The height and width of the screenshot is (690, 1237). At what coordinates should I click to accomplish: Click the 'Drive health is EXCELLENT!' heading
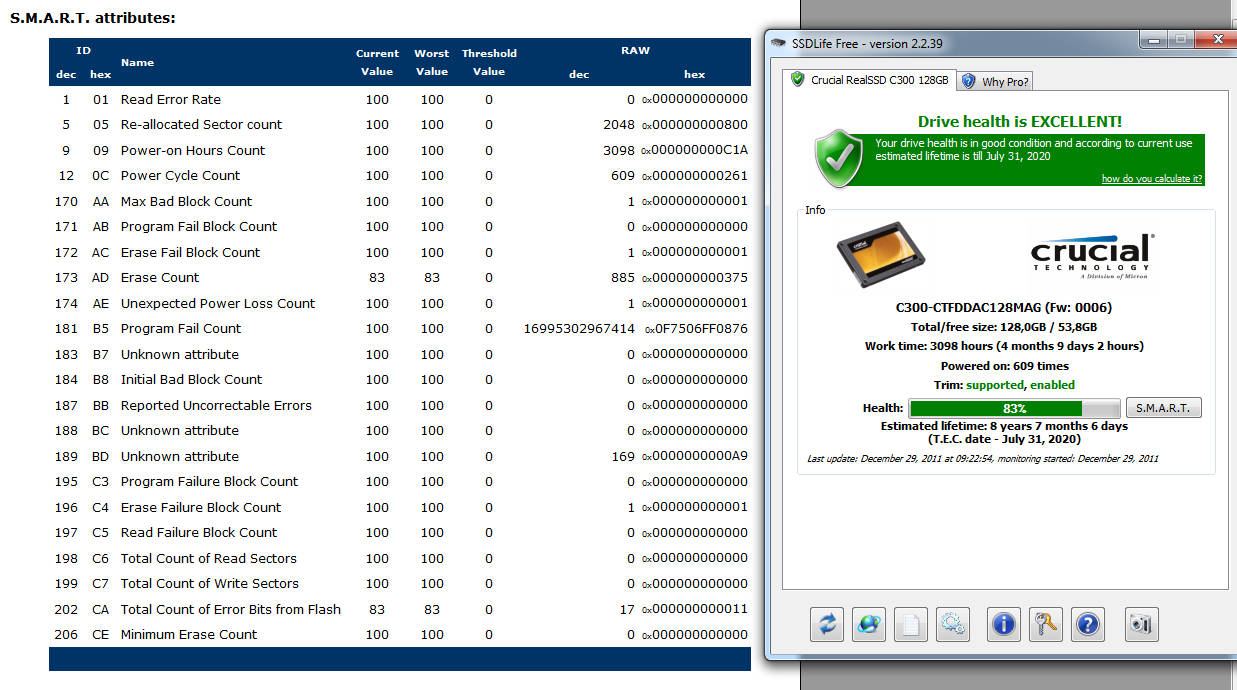(1019, 121)
